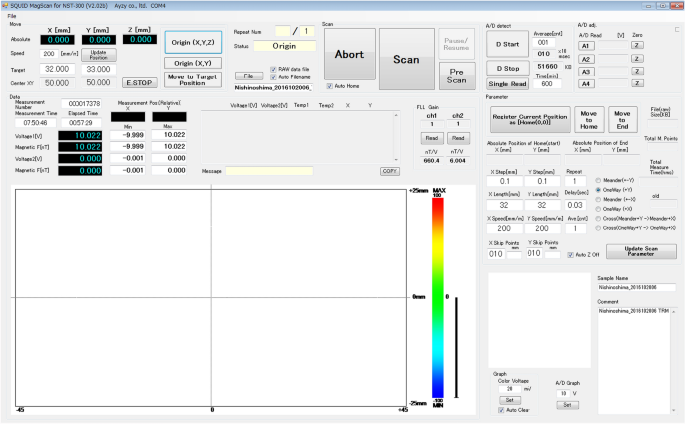Click the Color Voltage Set button
This screenshot has height=424, width=685.
point(509,400)
